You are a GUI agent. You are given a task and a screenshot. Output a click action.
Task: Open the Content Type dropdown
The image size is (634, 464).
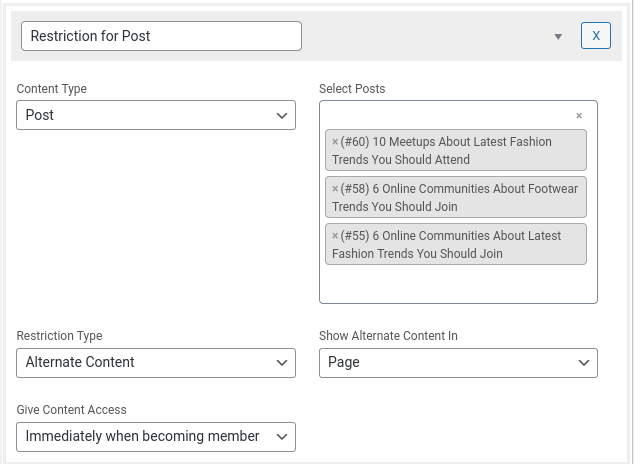click(x=156, y=115)
